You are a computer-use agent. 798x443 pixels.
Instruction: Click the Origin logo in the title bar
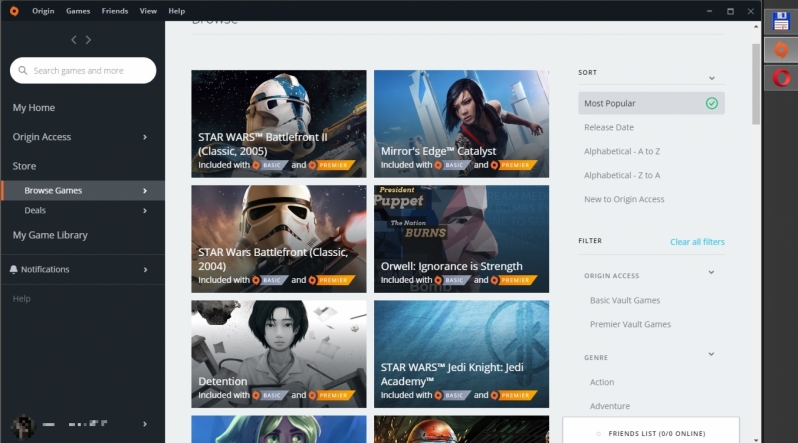pos(14,11)
